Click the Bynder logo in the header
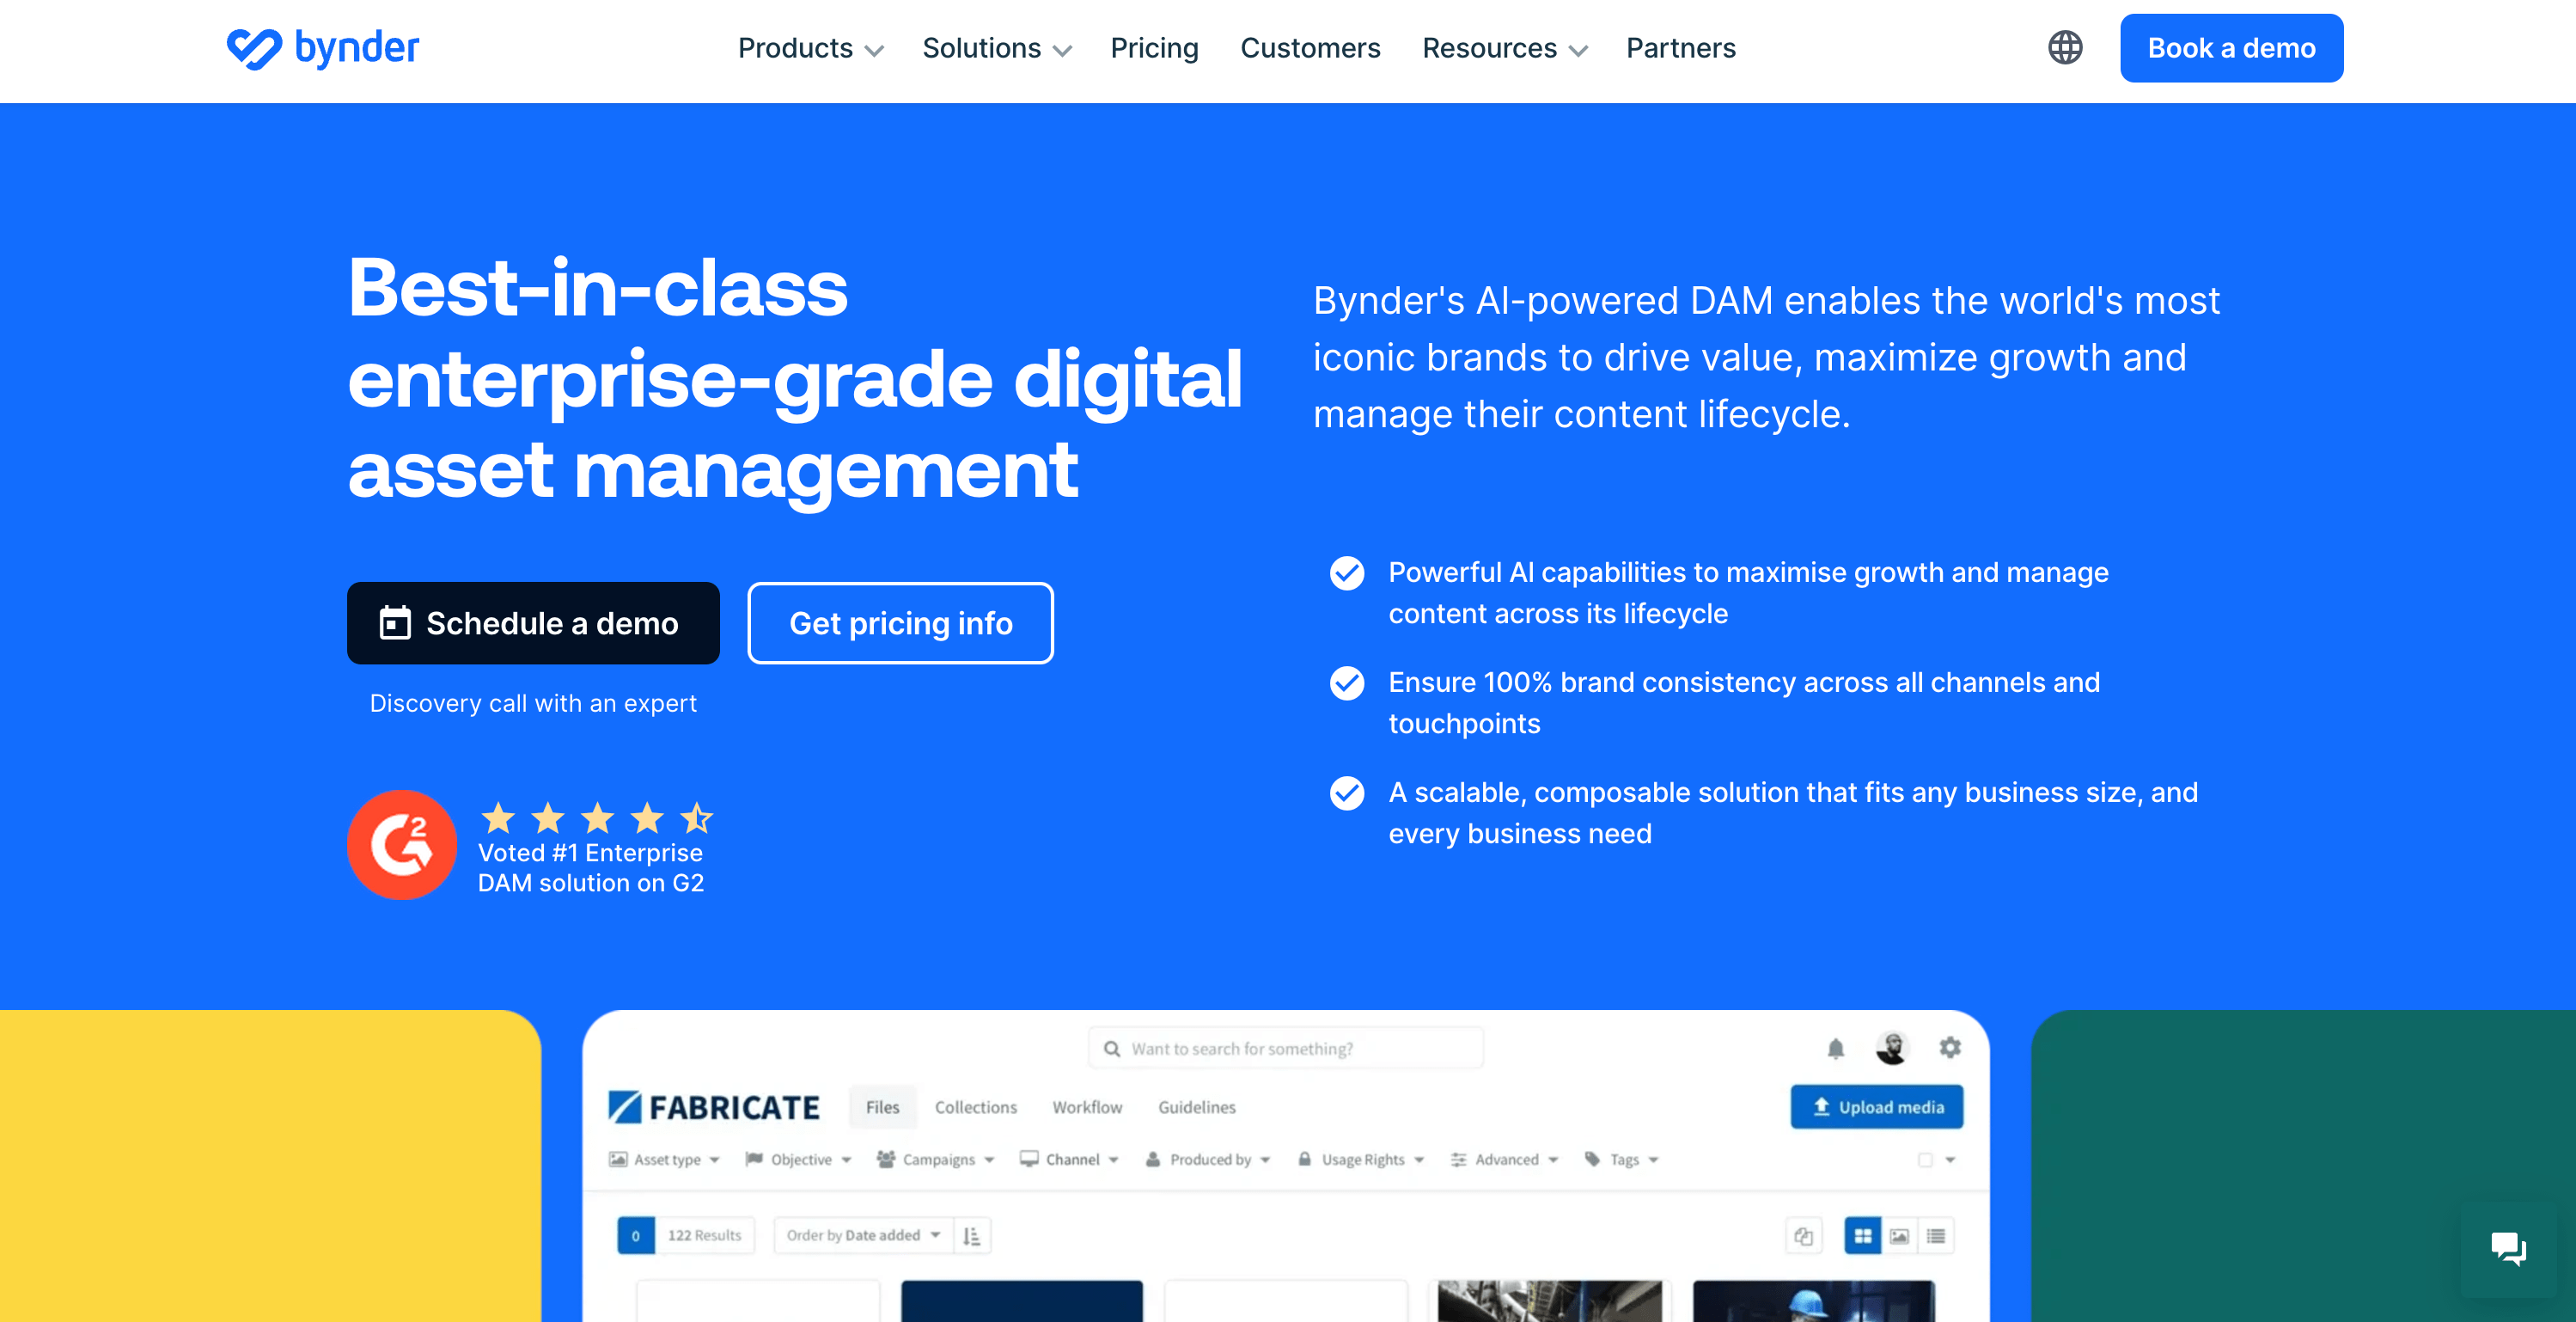Viewport: 2576px width, 1322px height. click(322, 48)
